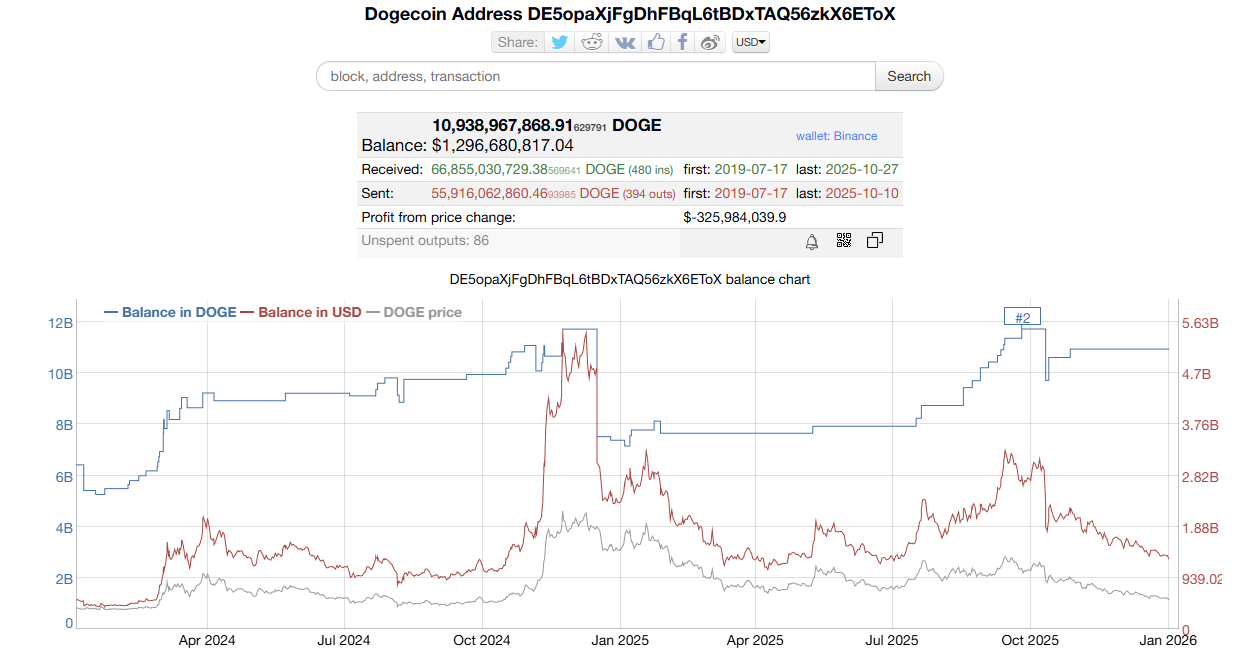Click the Search button
Screen dimensions: 1259x658
click(908, 76)
